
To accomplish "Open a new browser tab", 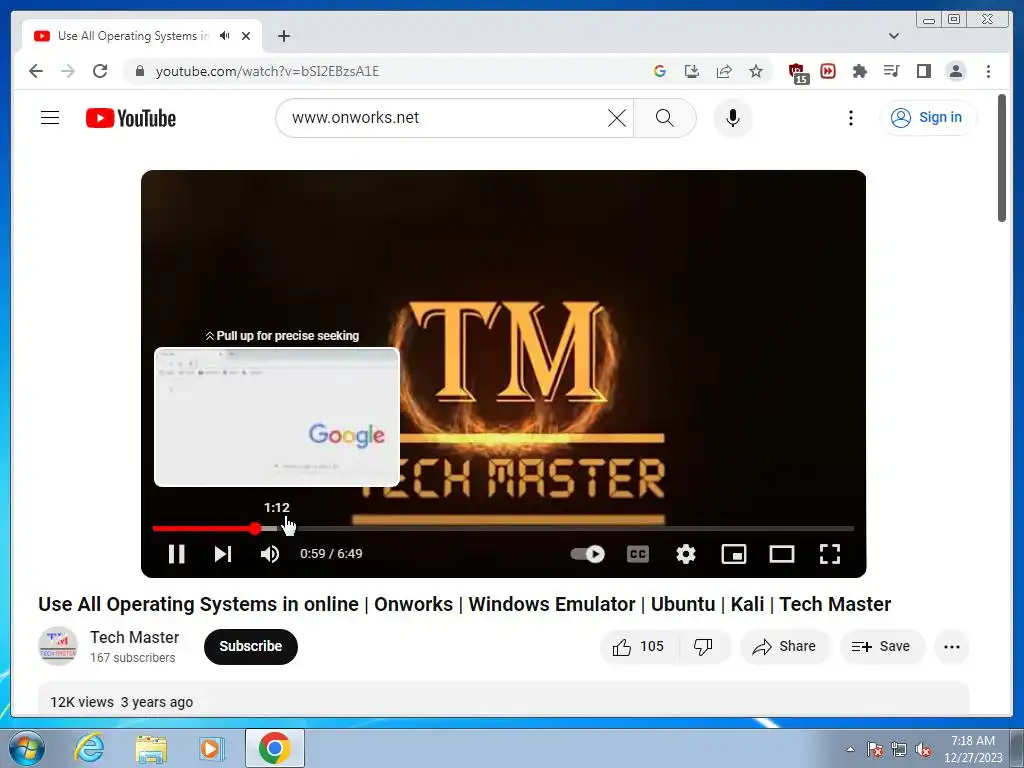I will [283, 36].
